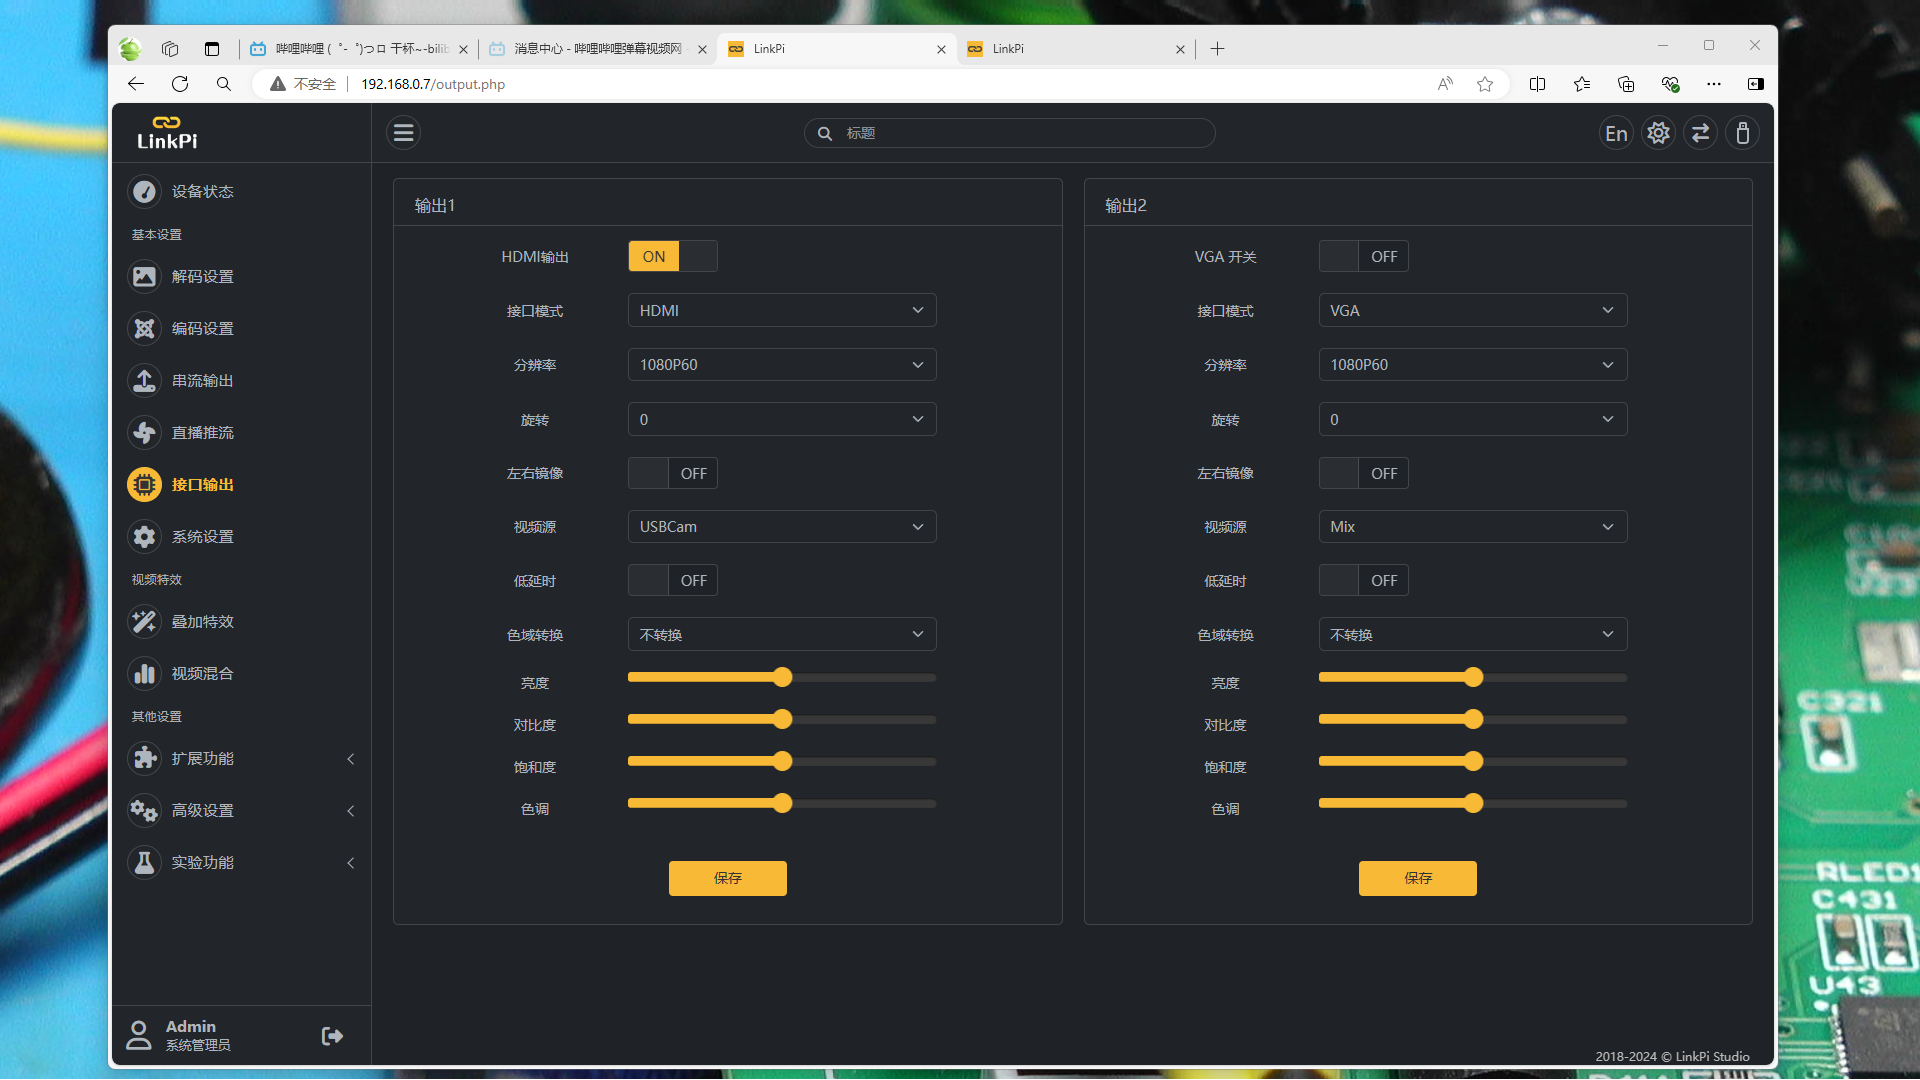1920x1080 pixels.
Task: Click the hamburger sidebar collapse icon
Action: point(403,133)
